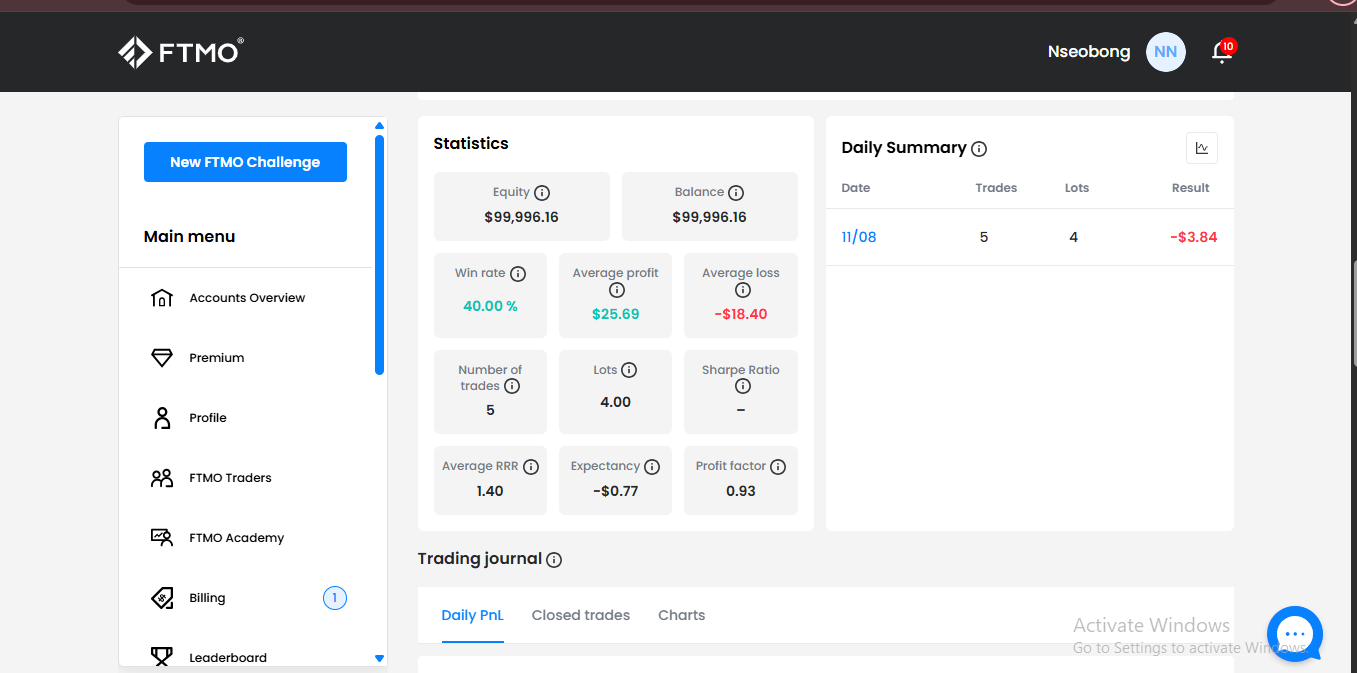Click the Daily Summary info icon
The image size is (1357, 673).
coord(979,149)
